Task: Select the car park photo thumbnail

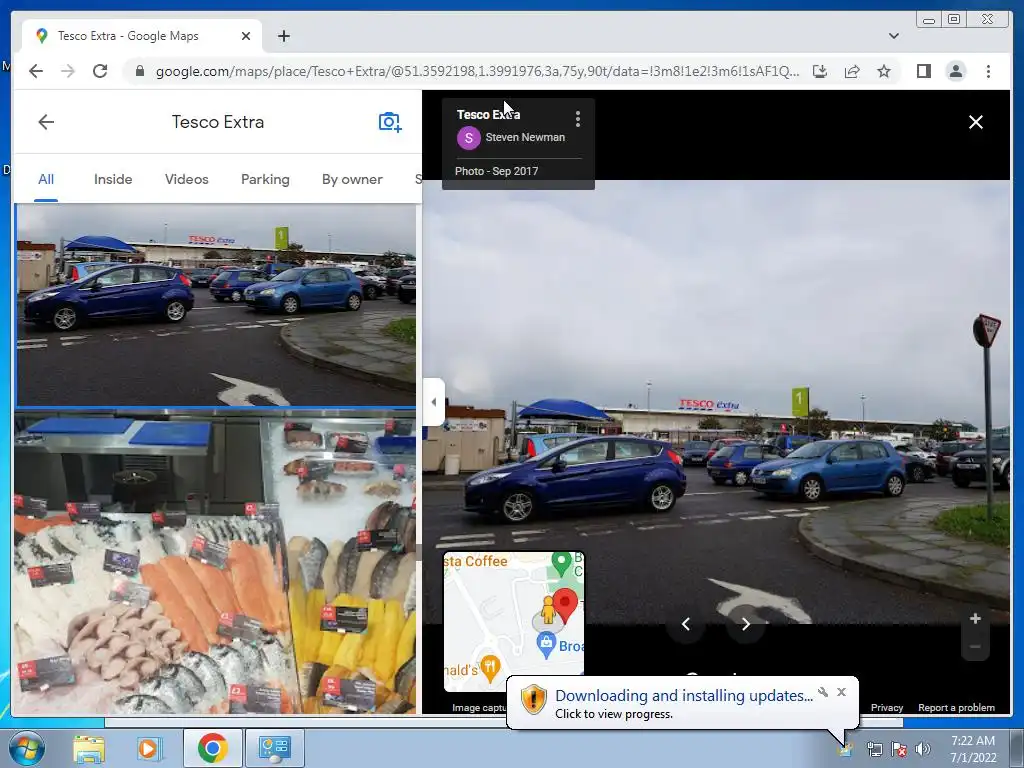Action: 216,306
